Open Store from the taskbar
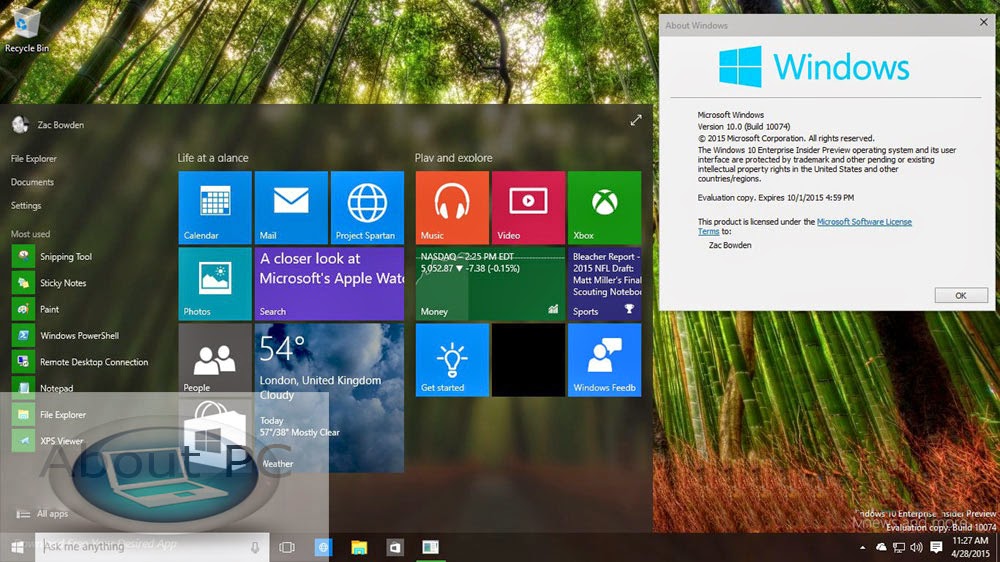The image size is (1000, 562). (x=395, y=547)
